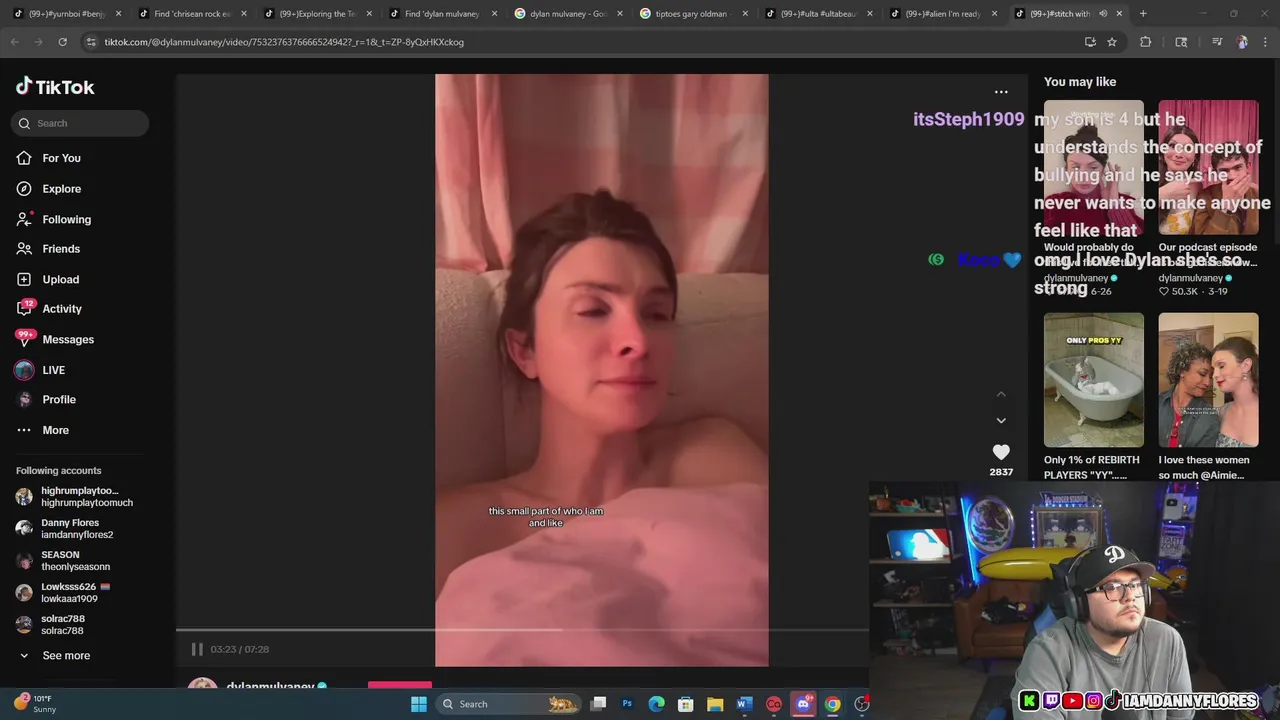Open a new browser tab
Screen dimensions: 1280x720
click(x=1143, y=14)
